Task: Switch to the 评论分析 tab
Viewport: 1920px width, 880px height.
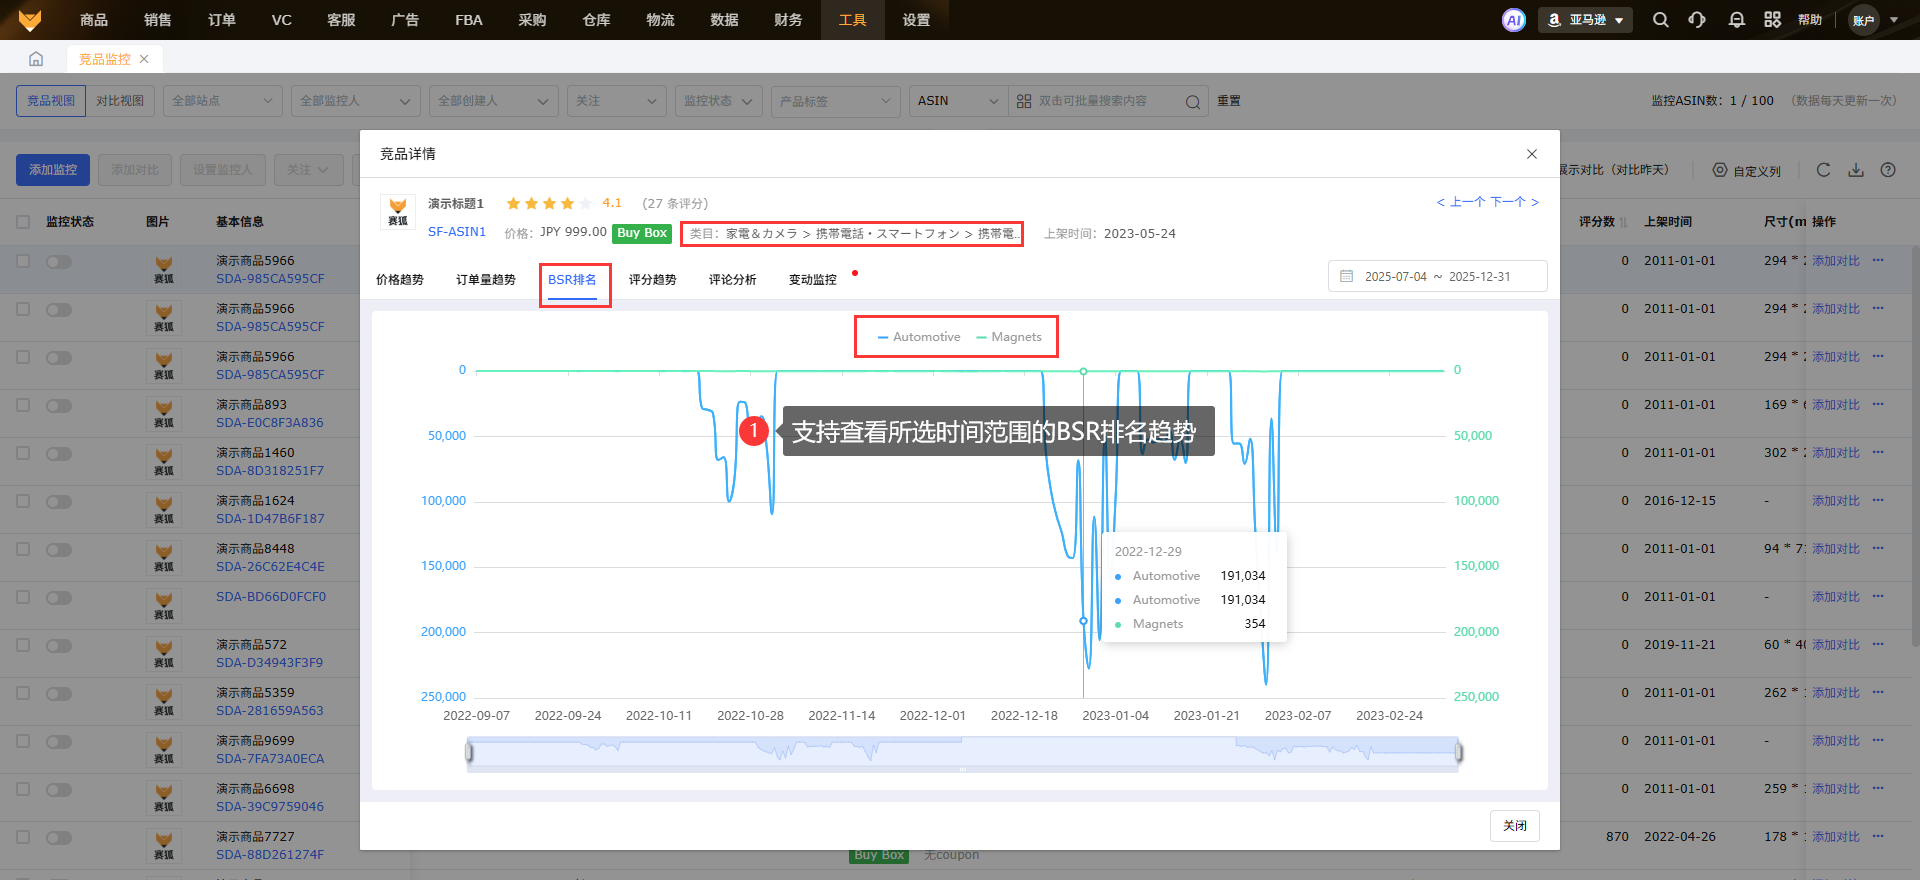Action: (733, 280)
